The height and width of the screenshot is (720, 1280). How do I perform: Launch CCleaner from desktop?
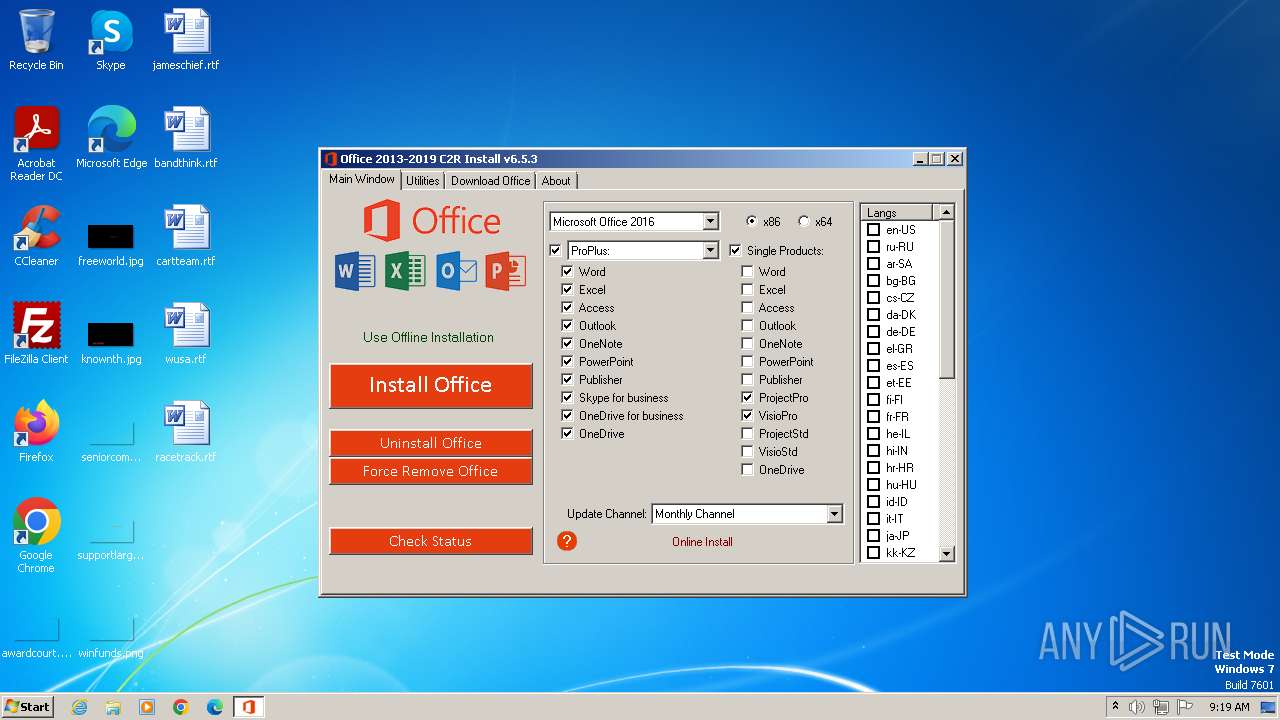36,236
